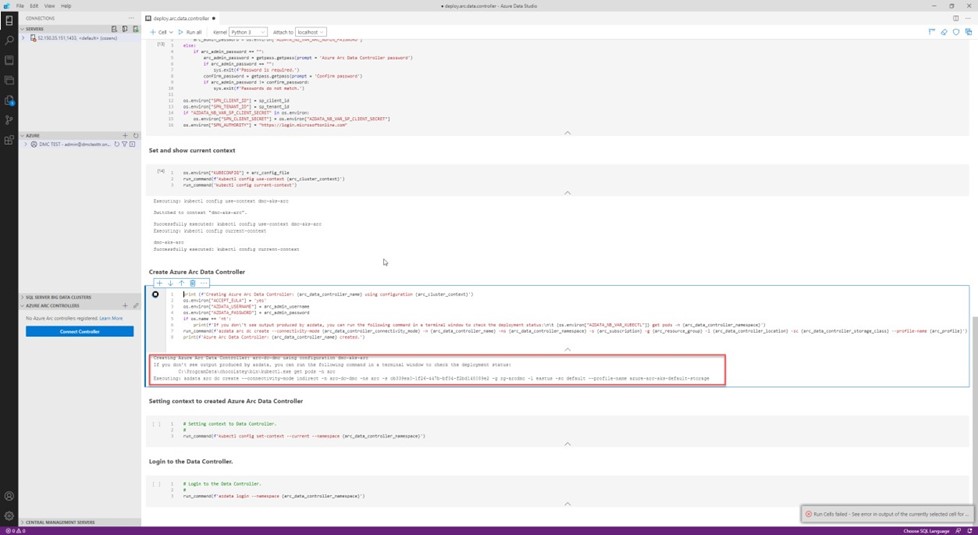Open the Connections view in activity bar
978x535 pixels.
click(9, 21)
